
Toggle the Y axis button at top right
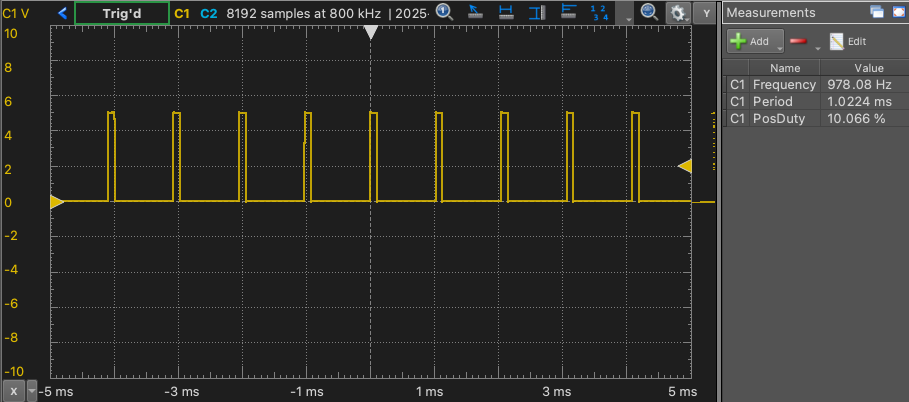tap(706, 13)
